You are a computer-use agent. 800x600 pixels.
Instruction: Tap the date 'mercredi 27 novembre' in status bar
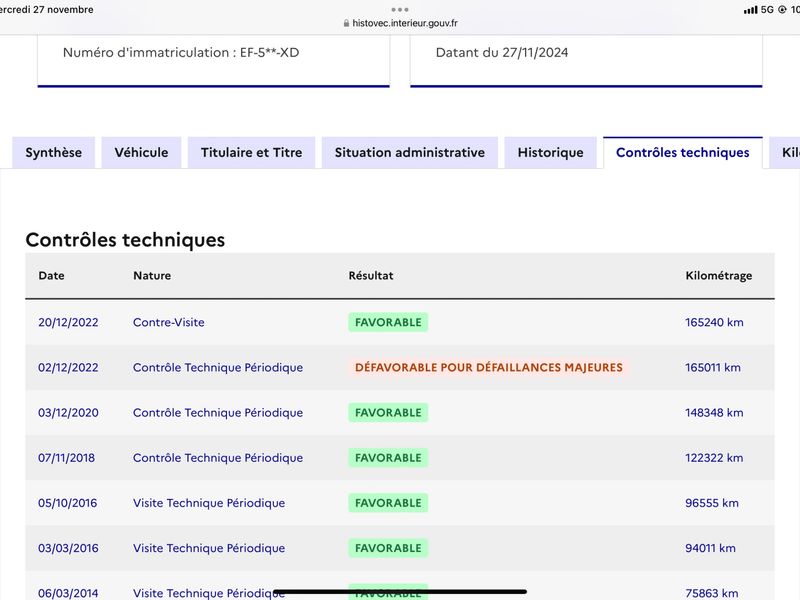[46, 9]
